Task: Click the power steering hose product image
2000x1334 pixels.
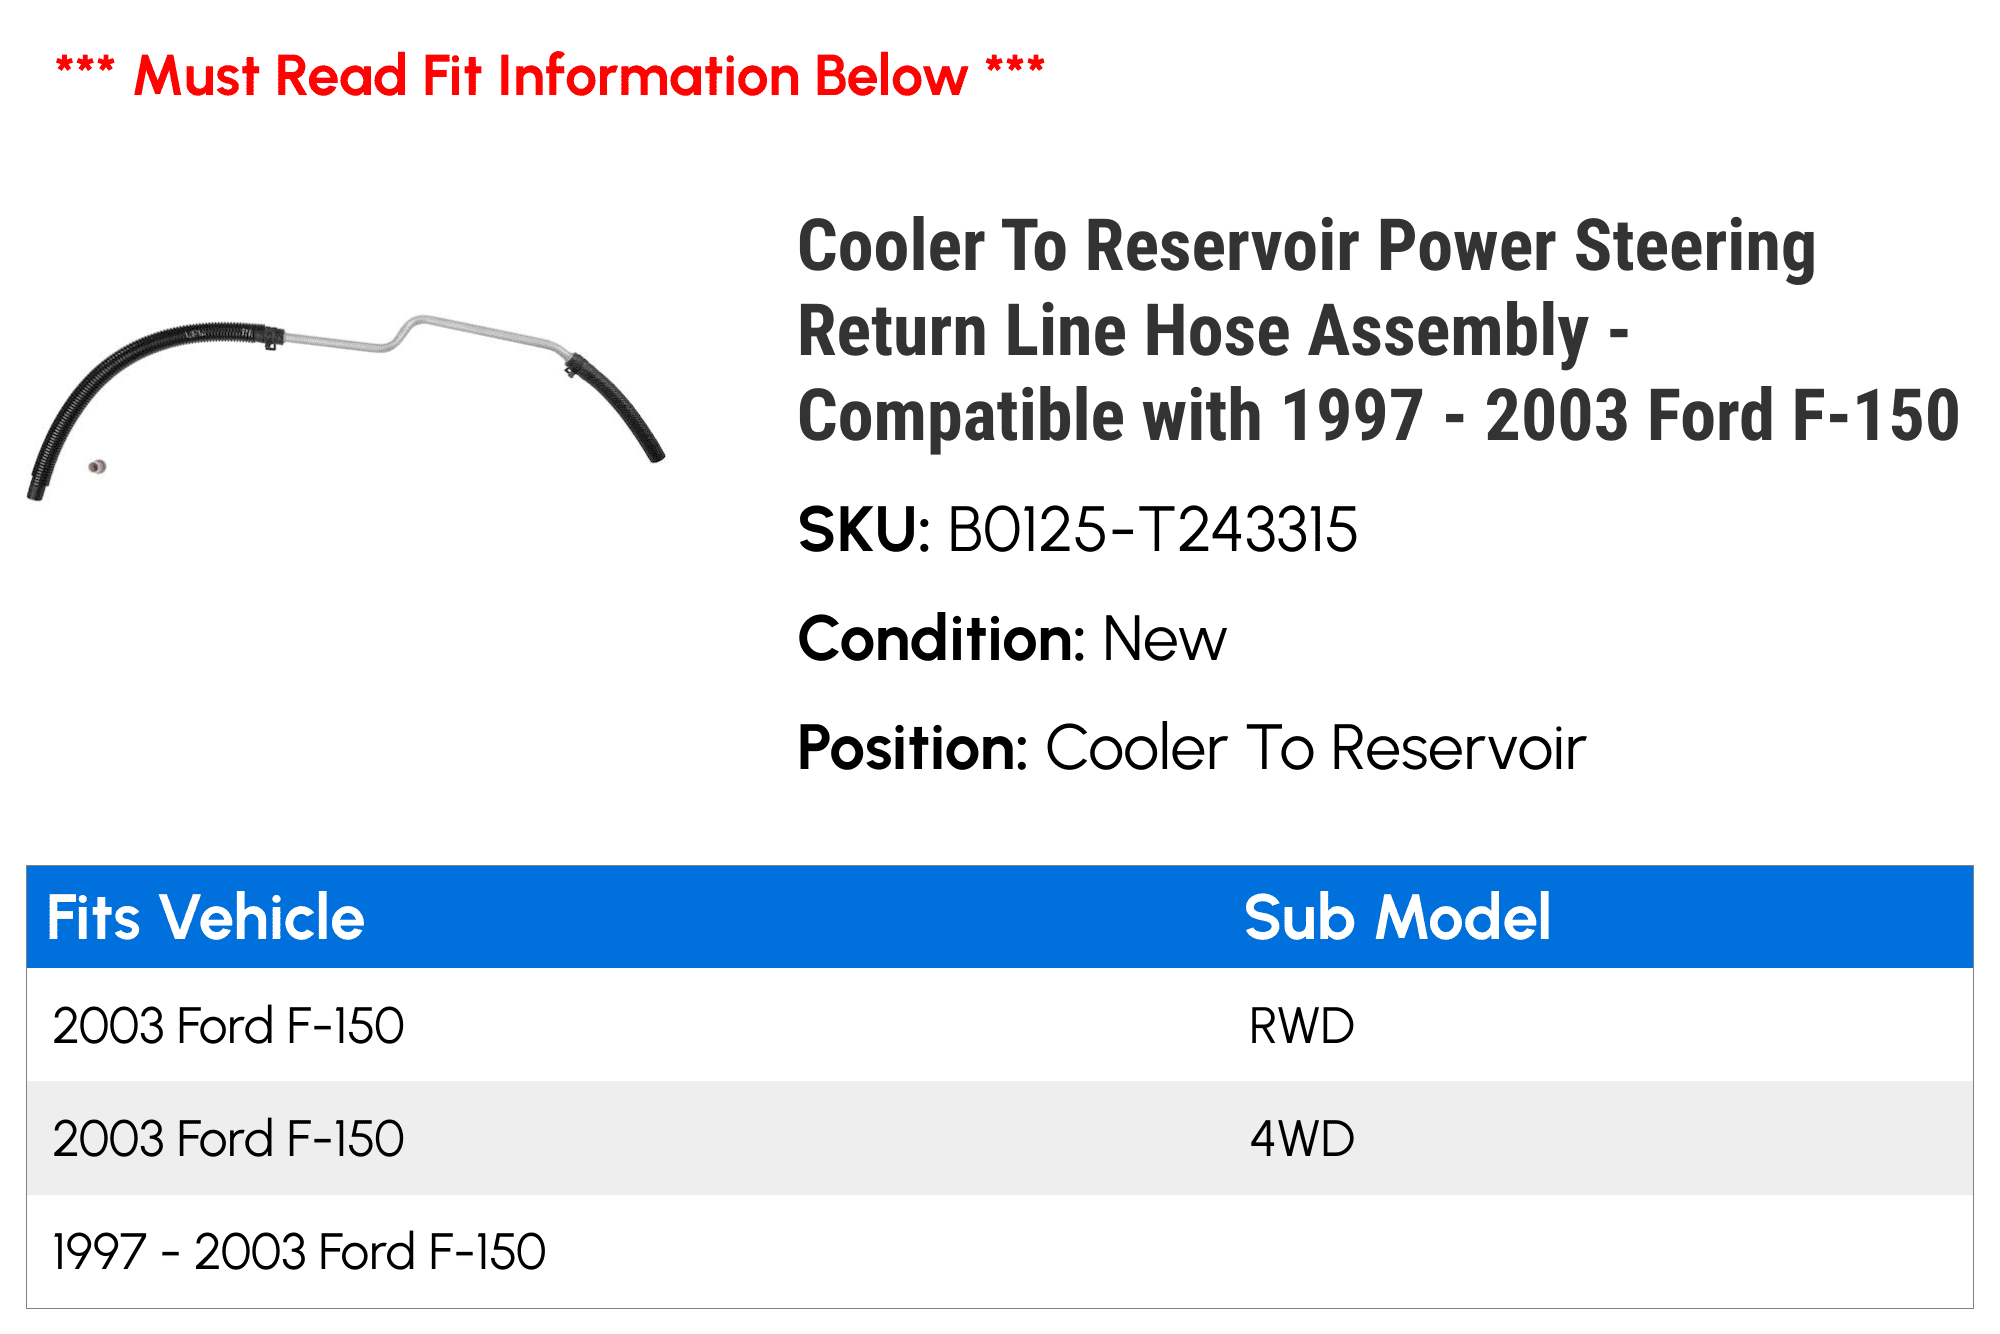Action: (345, 407)
